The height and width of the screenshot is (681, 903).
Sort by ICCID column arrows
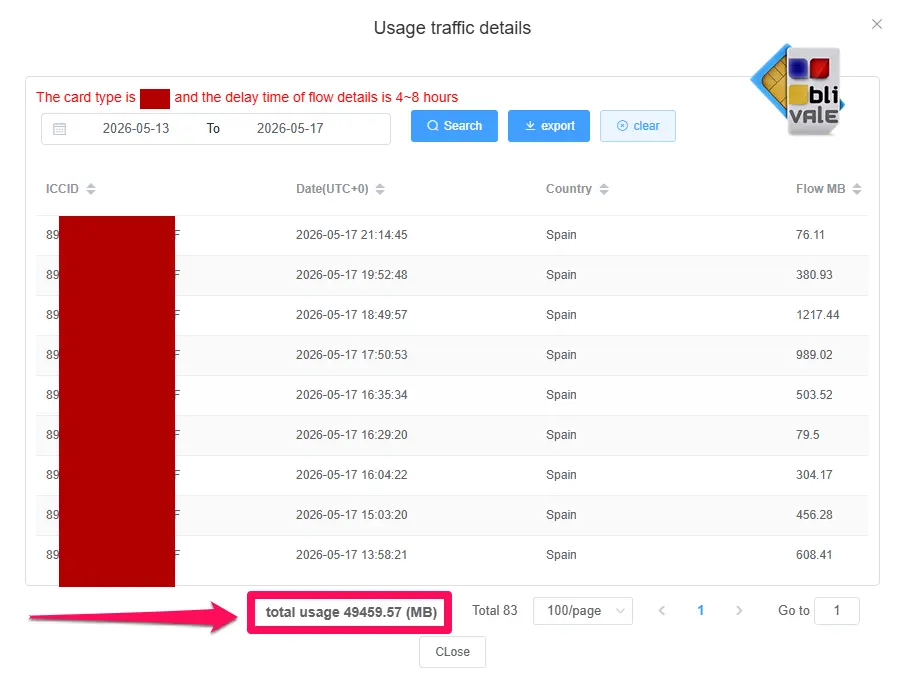[91, 189]
